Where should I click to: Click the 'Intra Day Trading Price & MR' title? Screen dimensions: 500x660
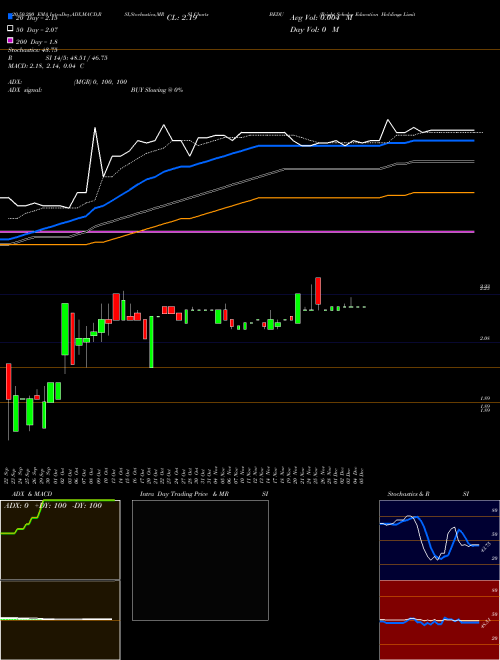(184, 494)
